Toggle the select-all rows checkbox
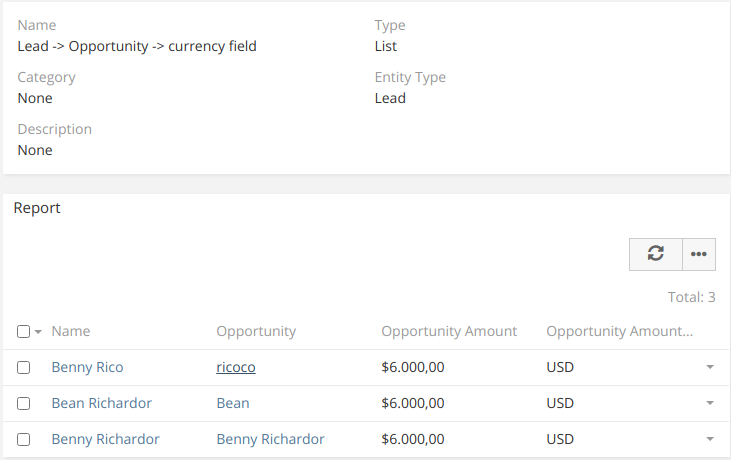Image resolution: width=731 pixels, height=460 pixels. (x=24, y=332)
